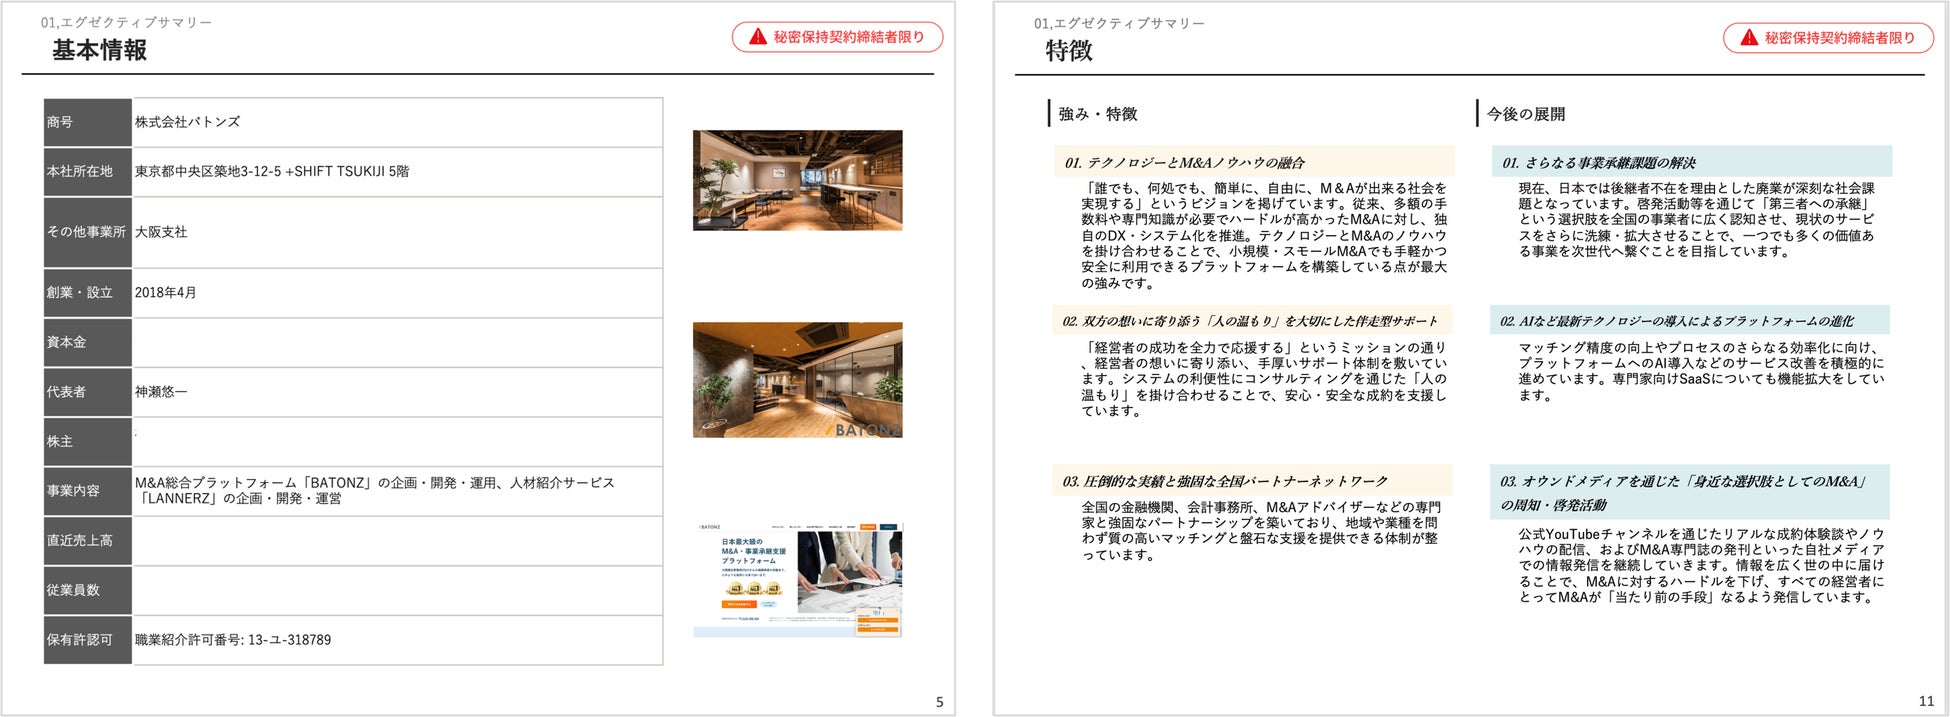Select the 今後の展開 section heading
The height and width of the screenshot is (717, 1950).
coord(1526,114)
